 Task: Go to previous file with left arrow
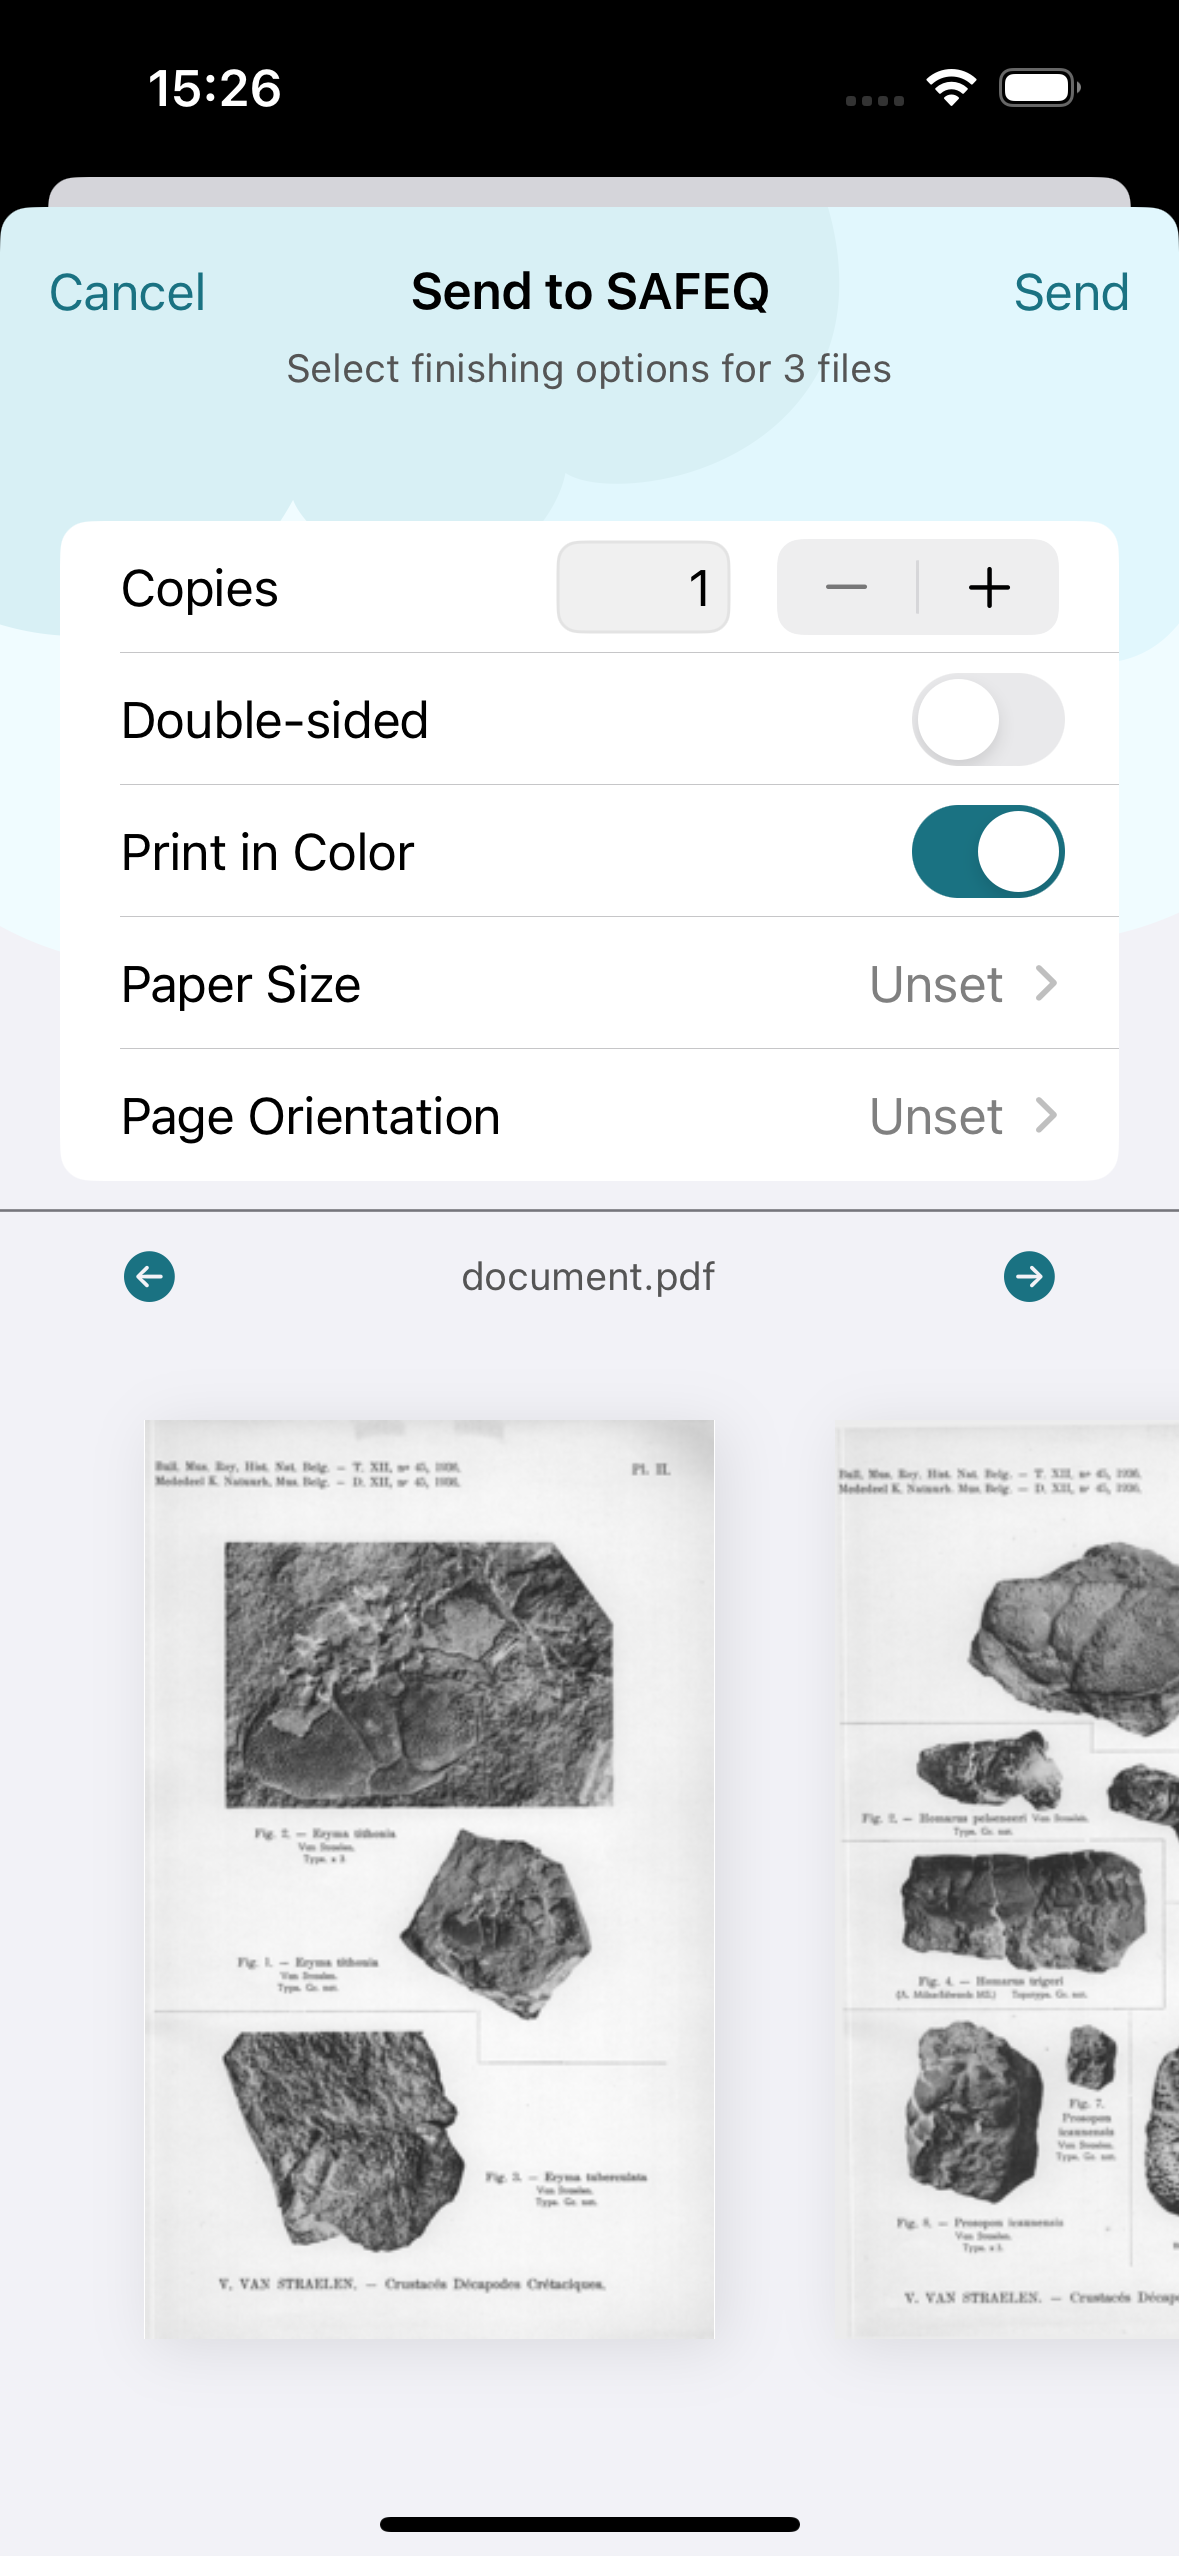point(149,1276)
